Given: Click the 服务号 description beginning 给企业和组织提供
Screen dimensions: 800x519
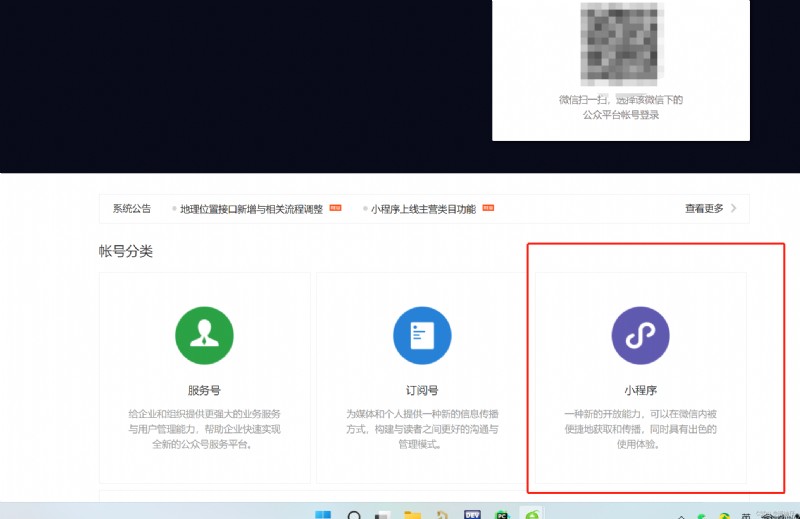Looking at the screenshot, I should click(x=204, y=429).
